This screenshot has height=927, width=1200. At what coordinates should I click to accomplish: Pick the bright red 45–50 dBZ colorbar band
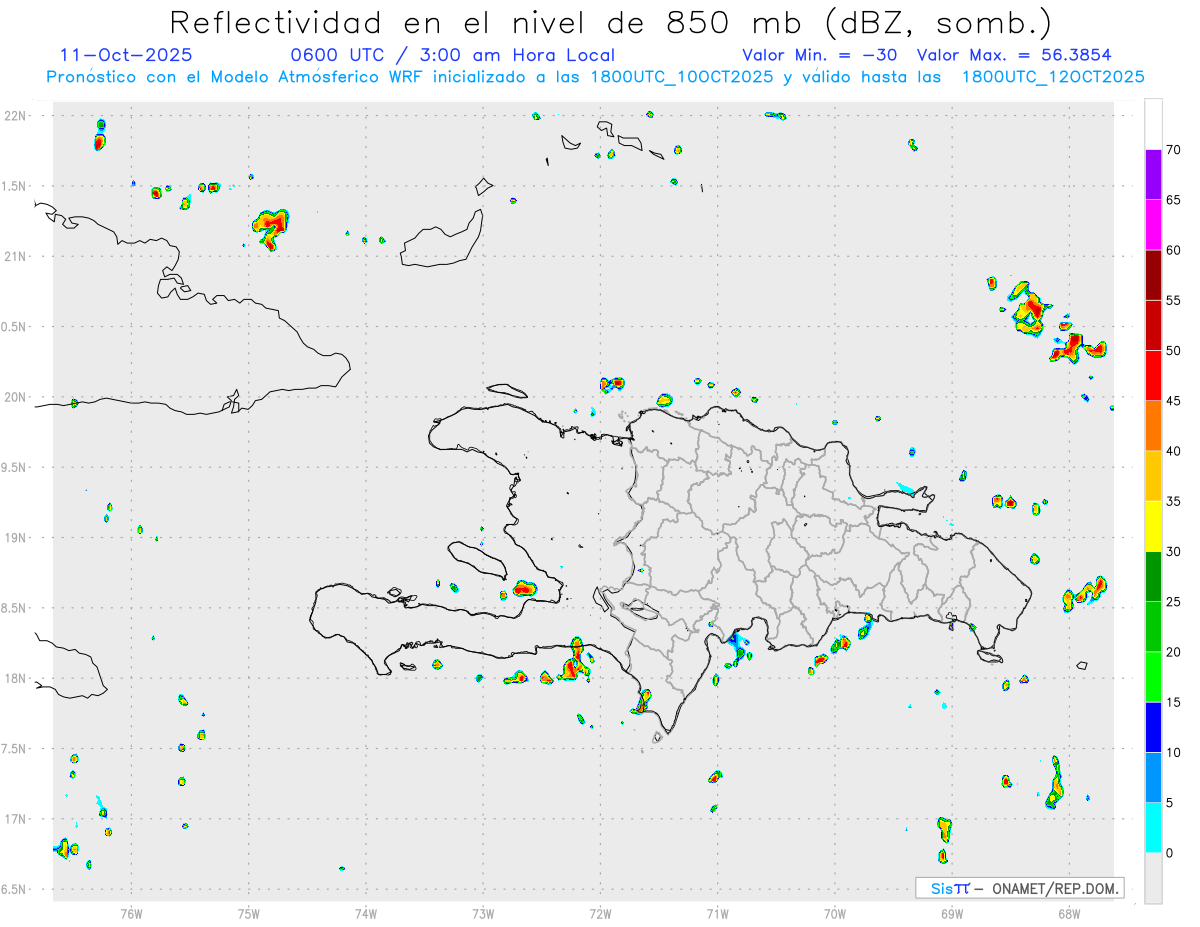(x=1153, y=375)
